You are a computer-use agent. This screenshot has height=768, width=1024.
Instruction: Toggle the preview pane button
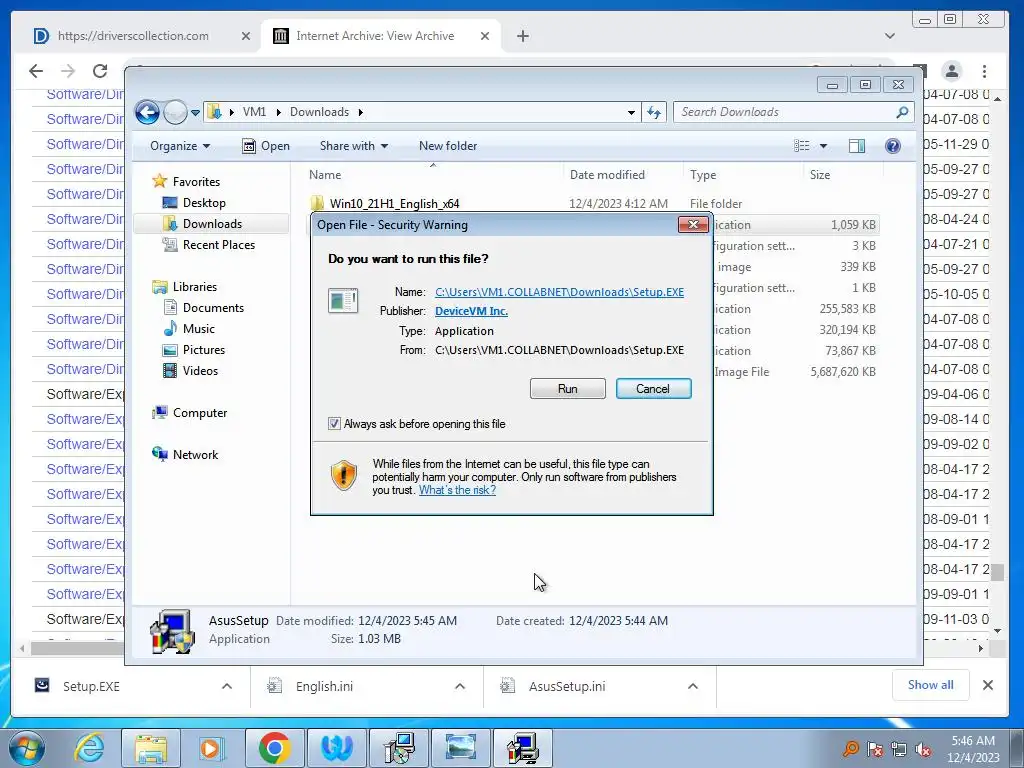857,146
